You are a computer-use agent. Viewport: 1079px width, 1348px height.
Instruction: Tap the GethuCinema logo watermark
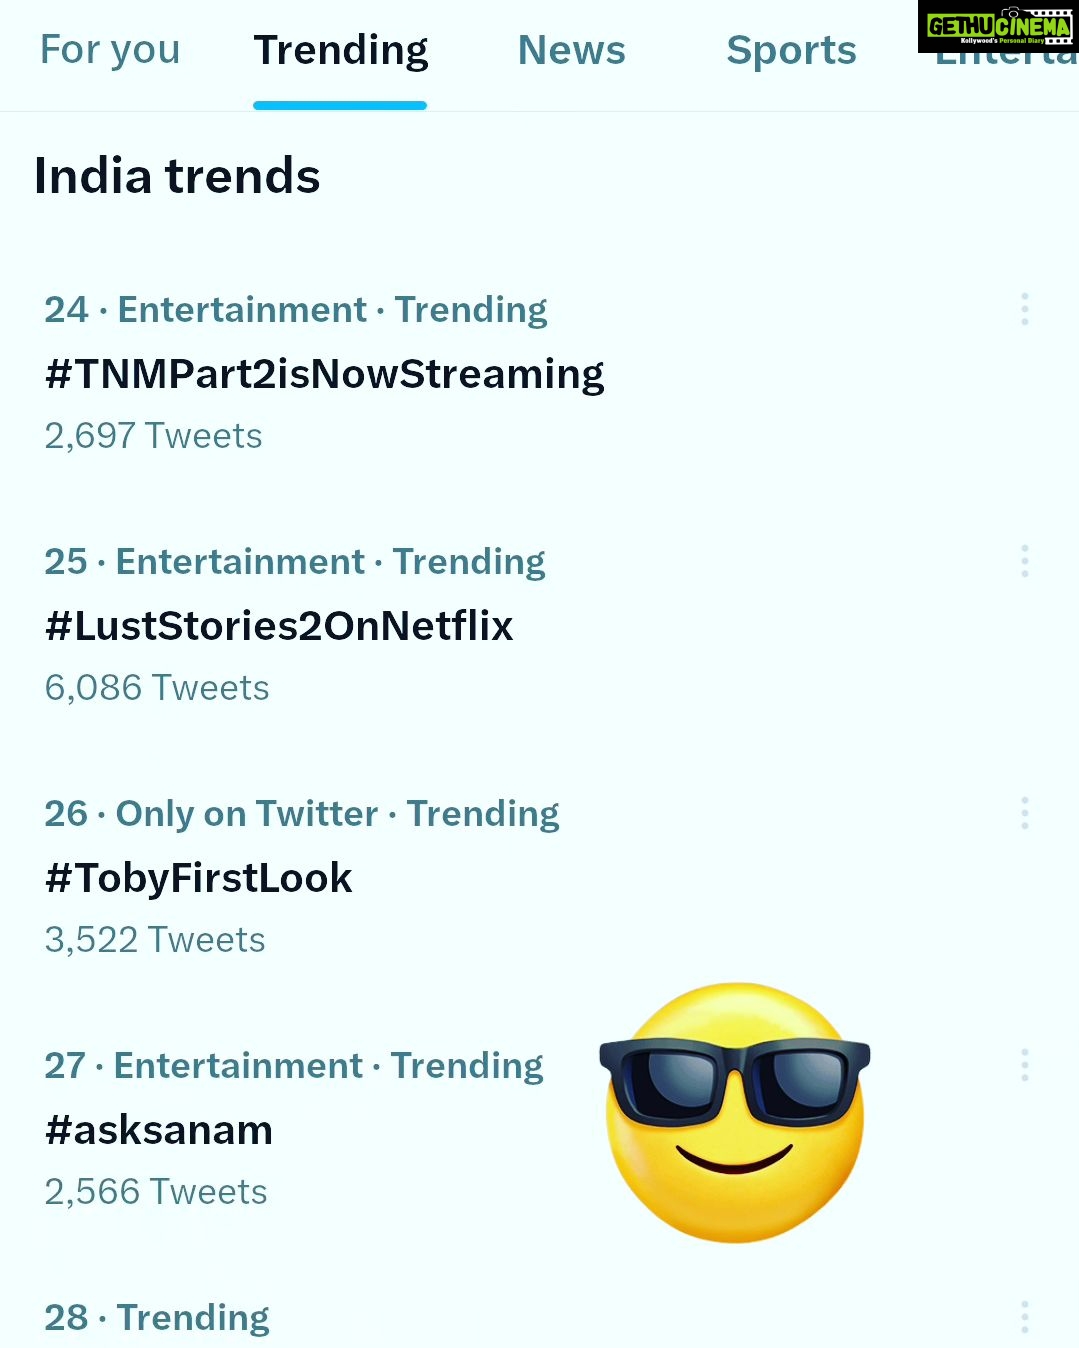tap(998, 27)
